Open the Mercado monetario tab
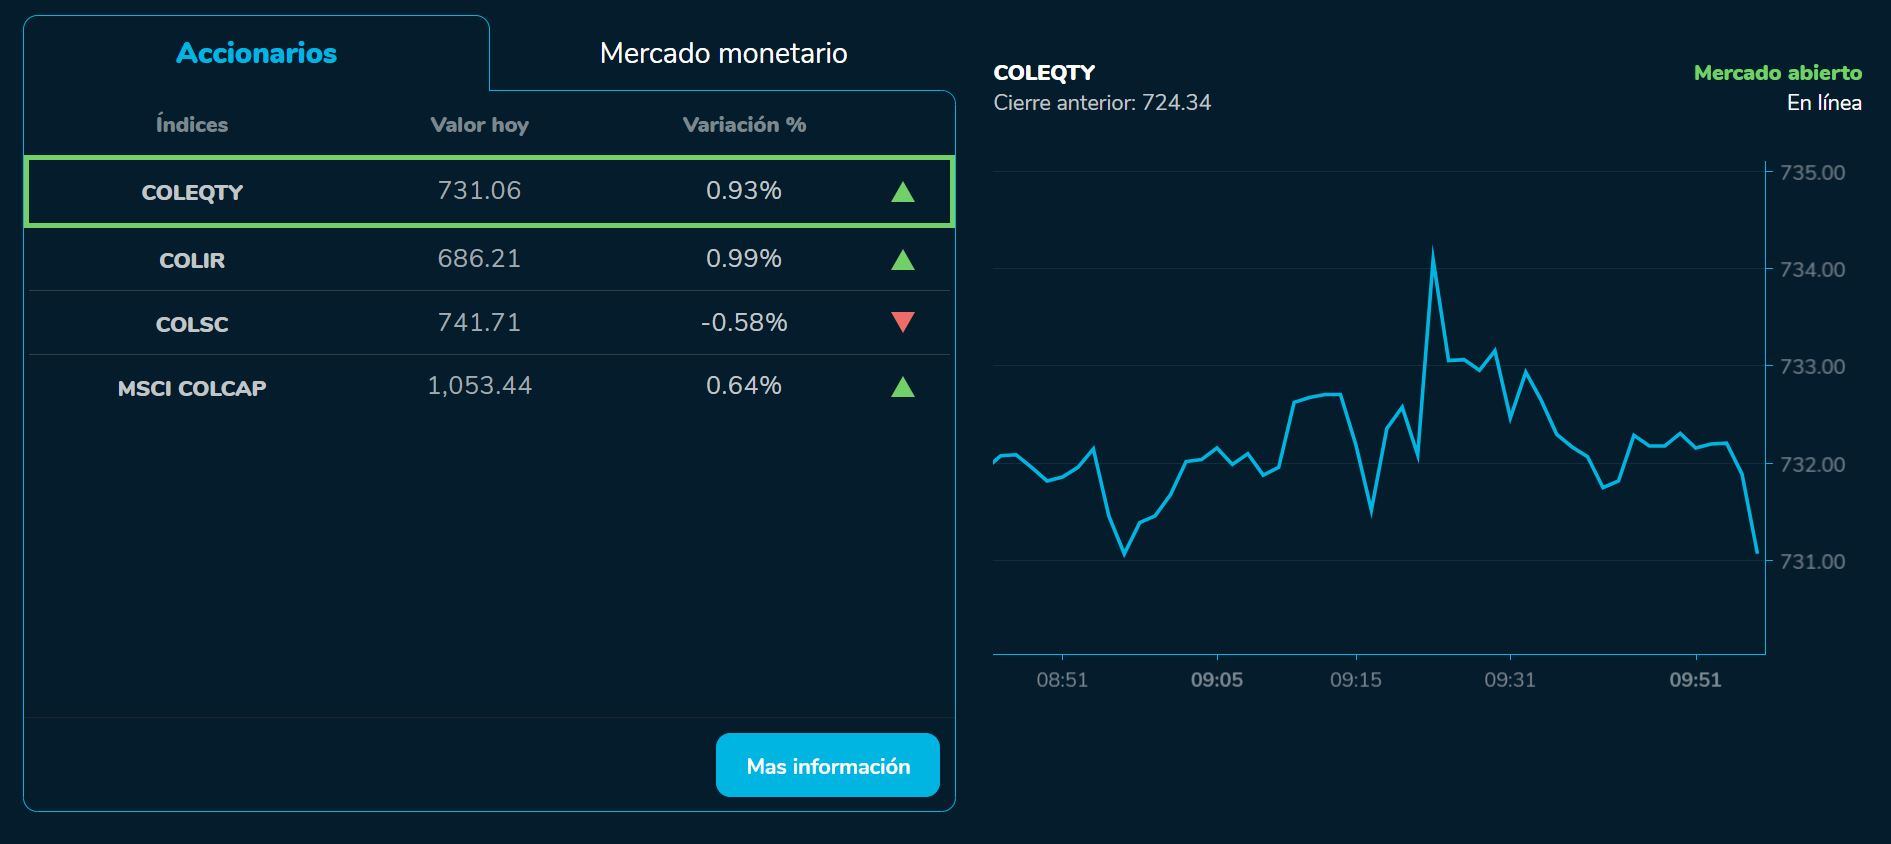 [723, 53]
